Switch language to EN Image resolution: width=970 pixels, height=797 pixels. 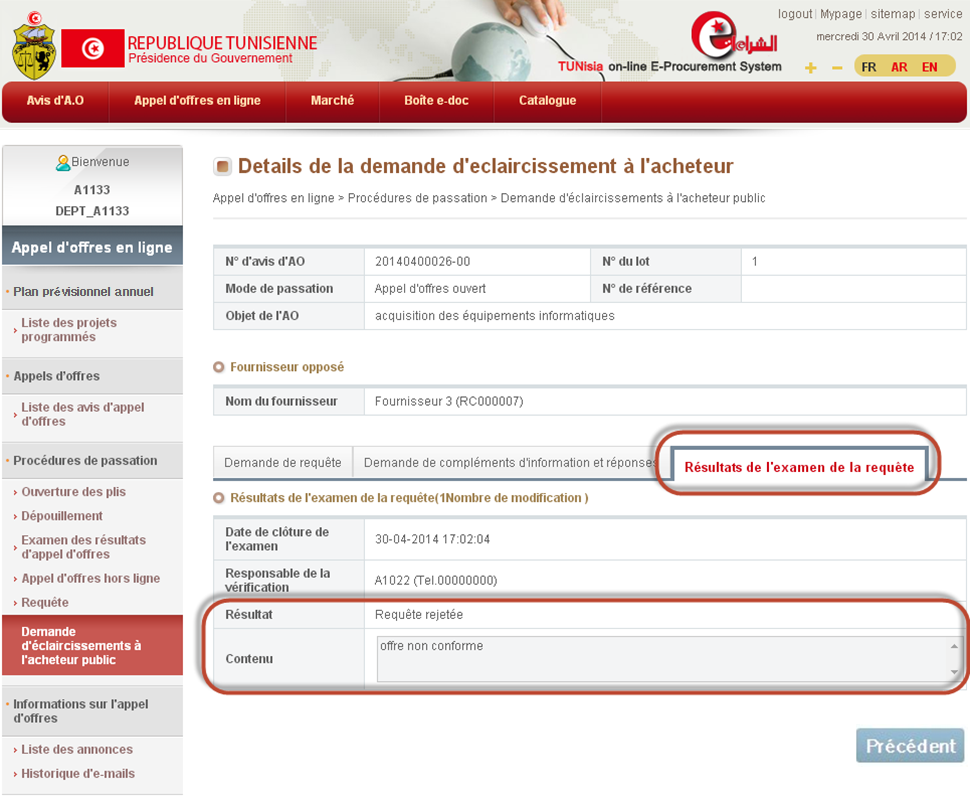point(930,67)
